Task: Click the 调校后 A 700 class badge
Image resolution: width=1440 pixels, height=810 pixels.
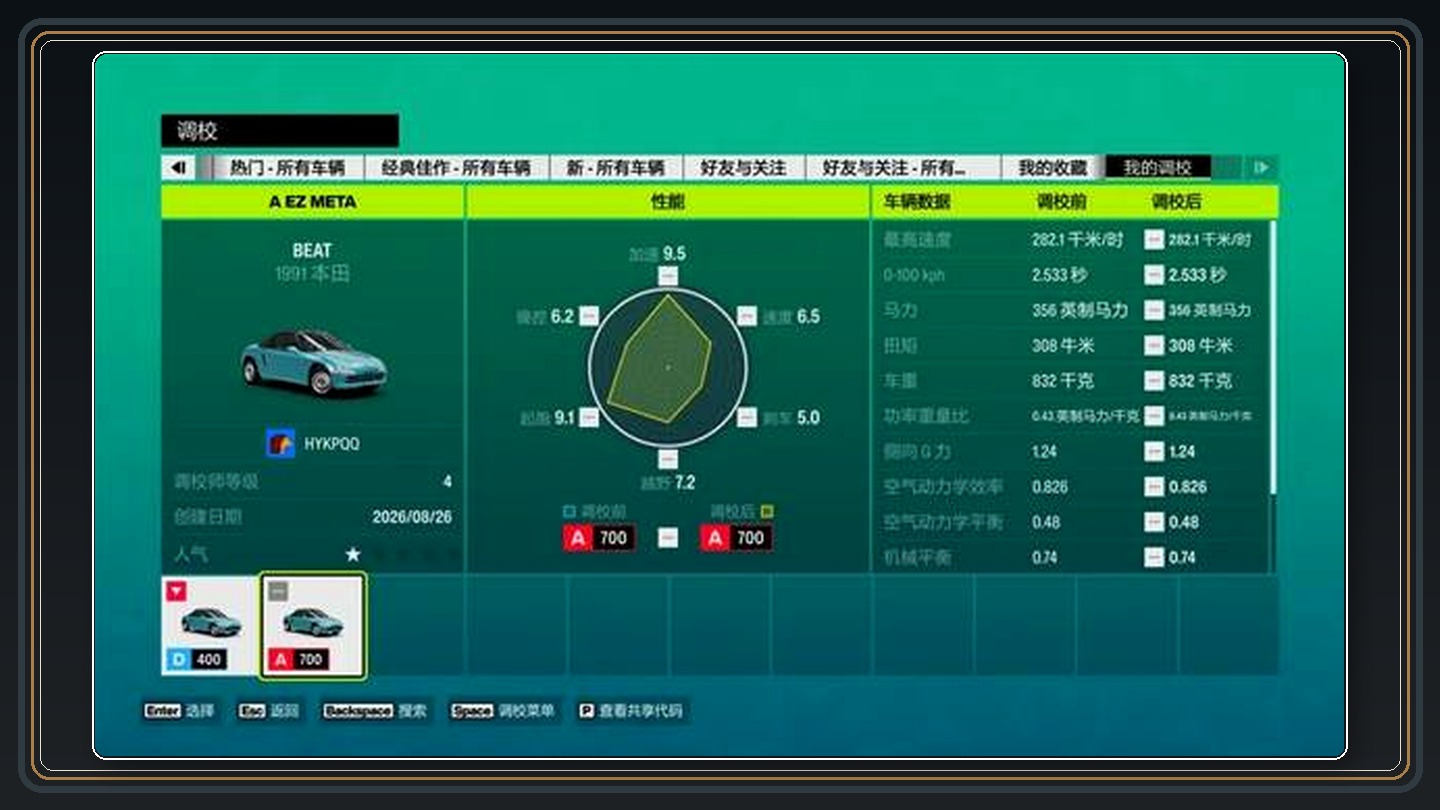Action: coord(736,538)
